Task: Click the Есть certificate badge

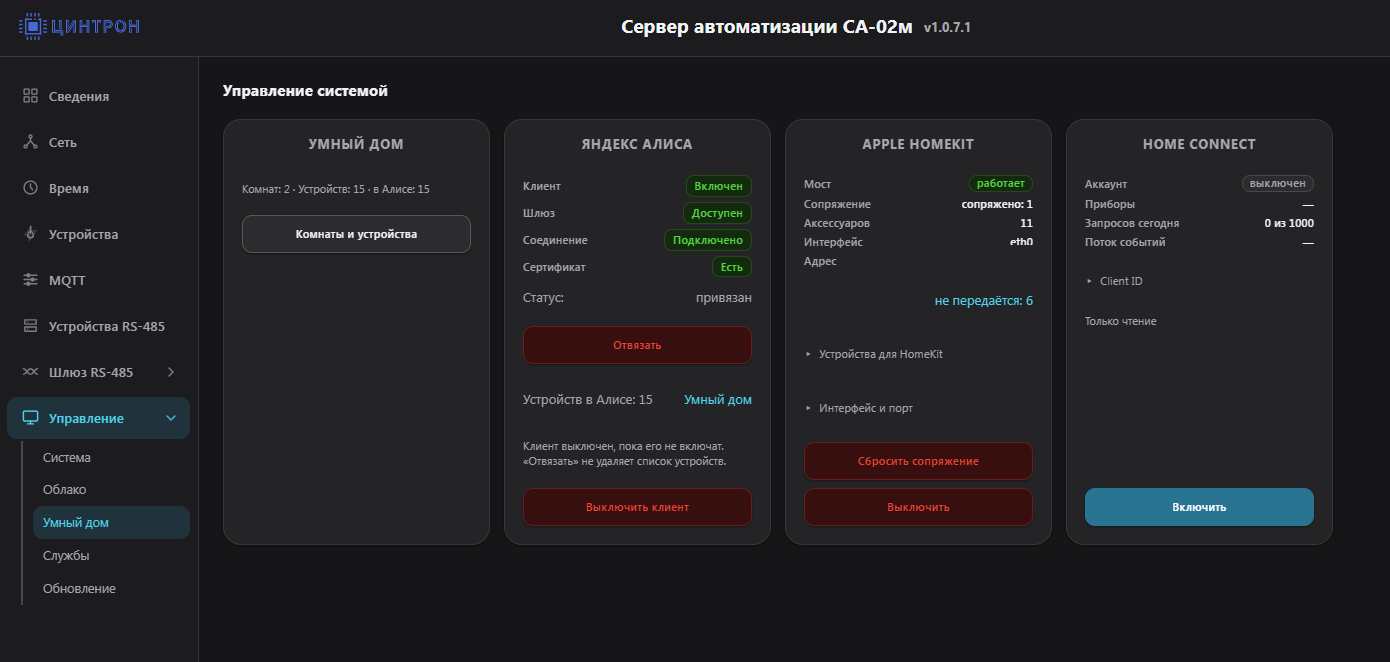Action: [x=732, y=267]
